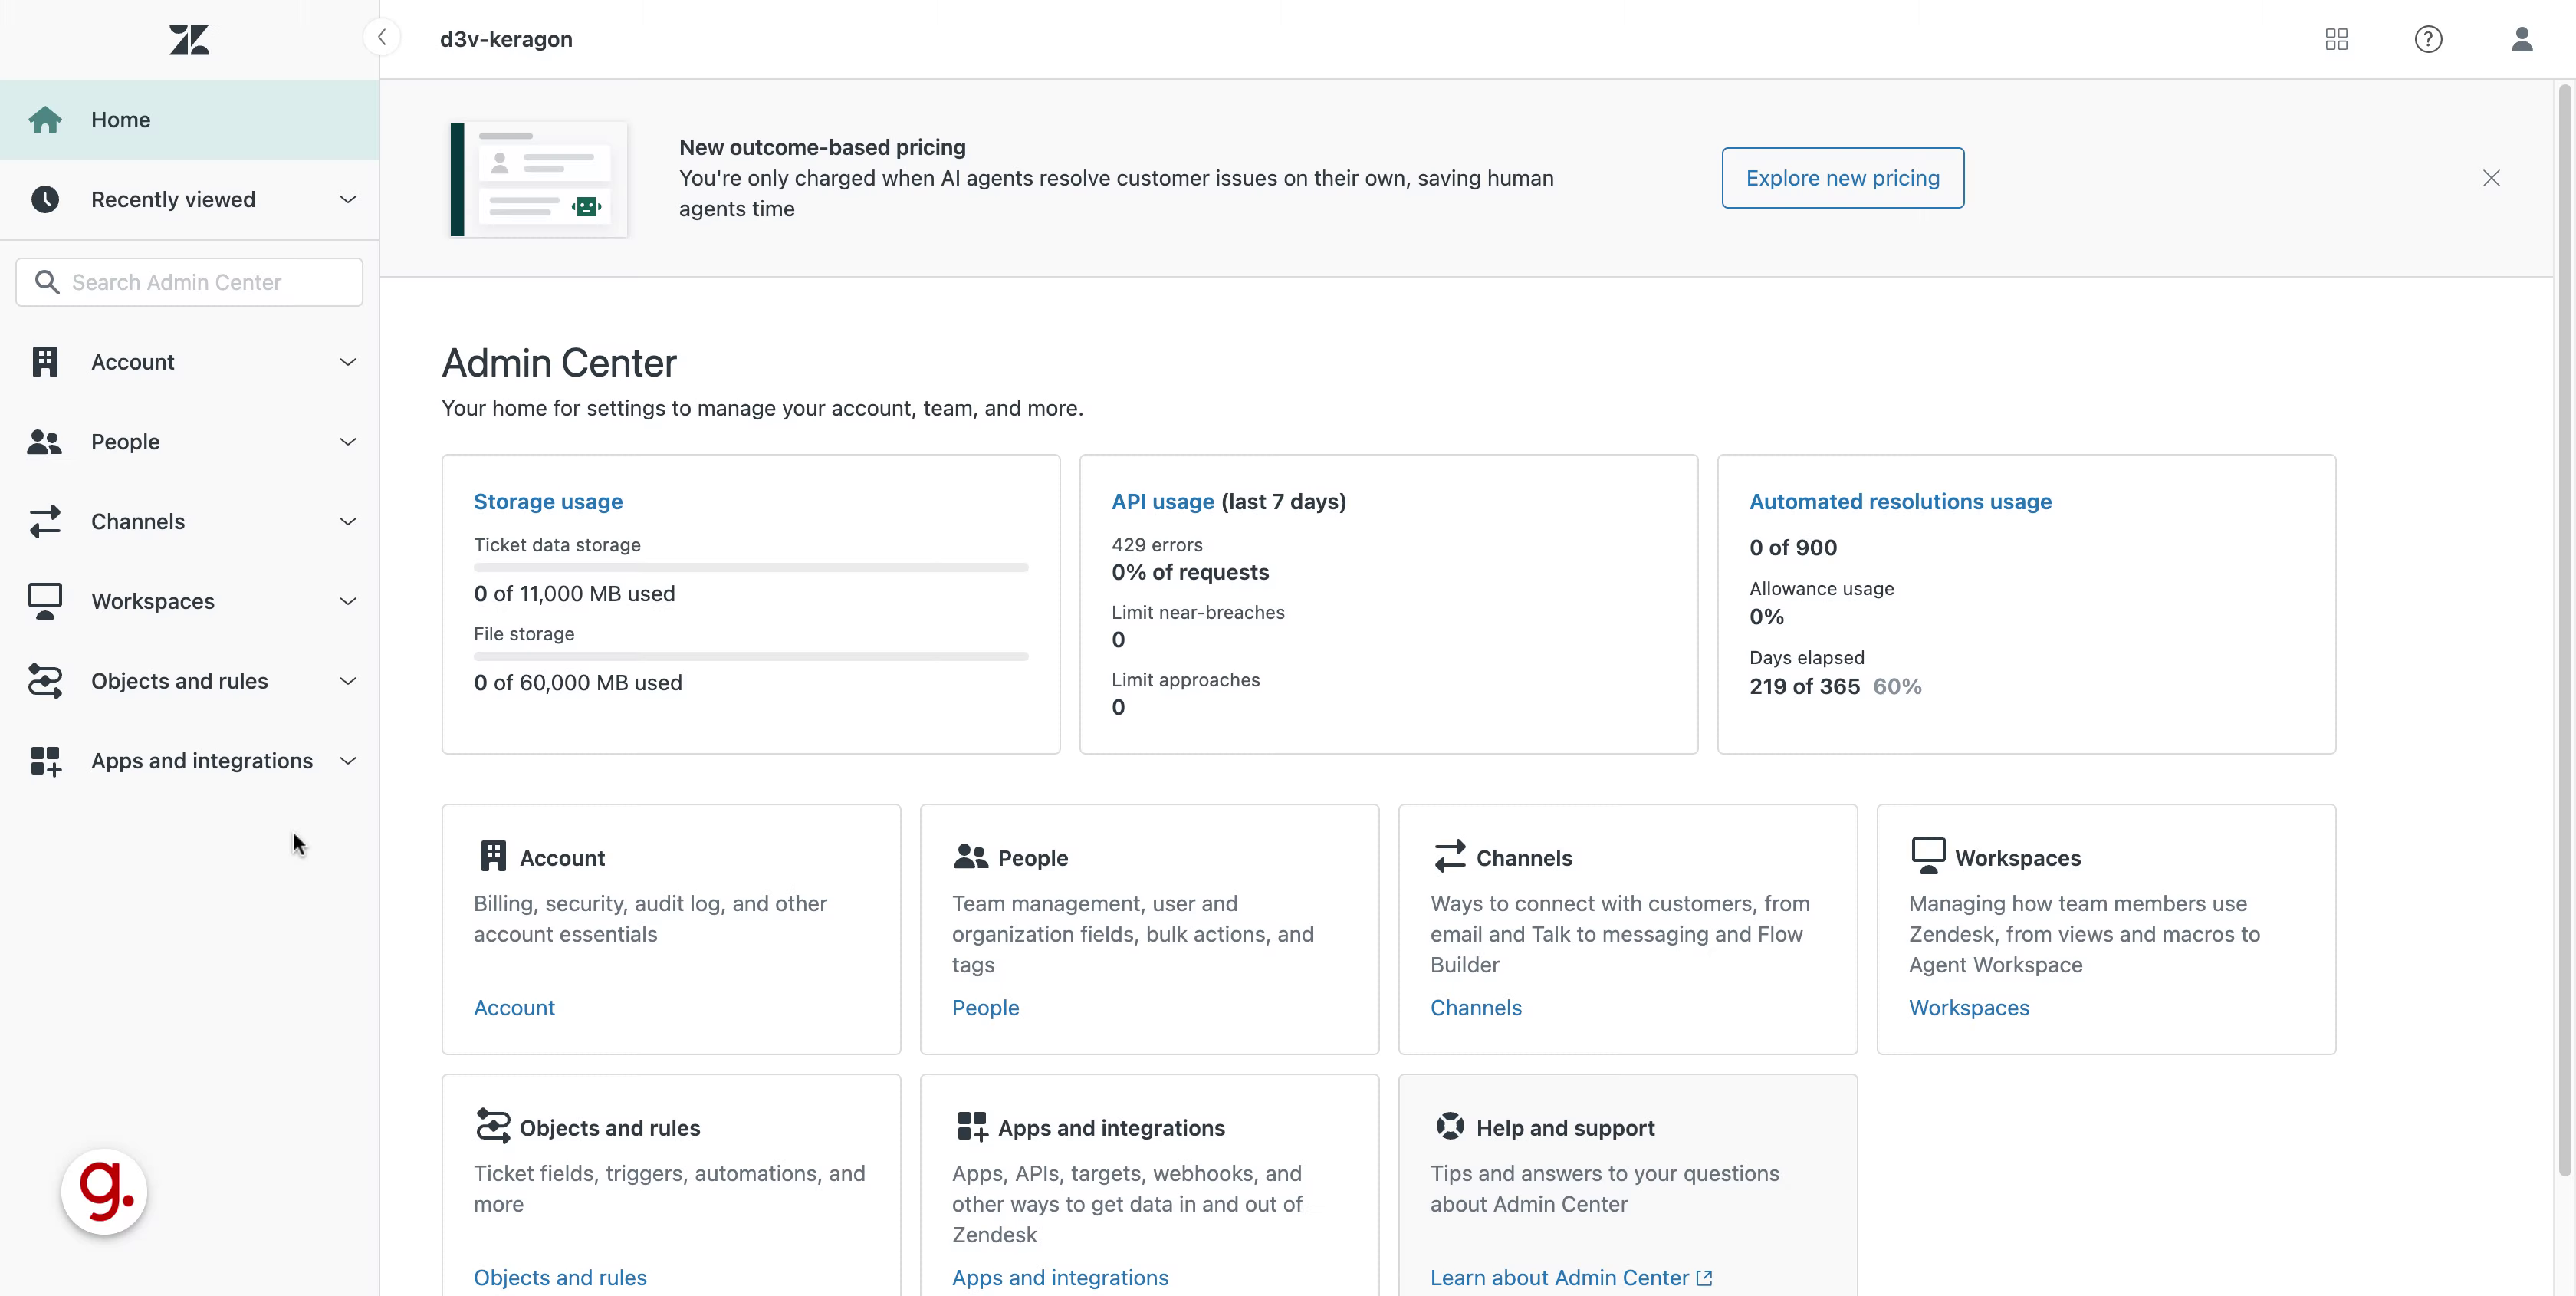Open the Workspaces sidebar menu
Image resolution: width=2576 pixels, height=1296 pixels.
click(189, 601)
